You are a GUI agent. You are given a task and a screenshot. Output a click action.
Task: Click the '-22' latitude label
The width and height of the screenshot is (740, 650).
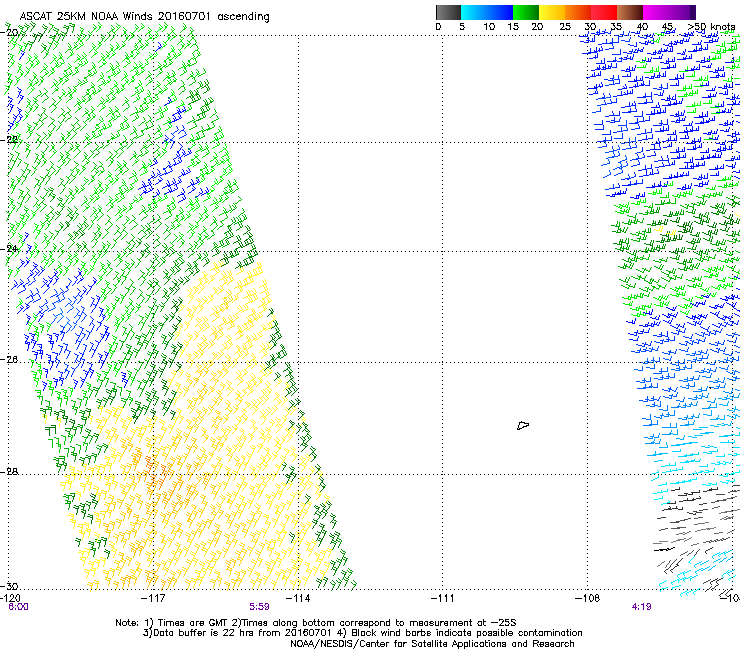(9, 139)
